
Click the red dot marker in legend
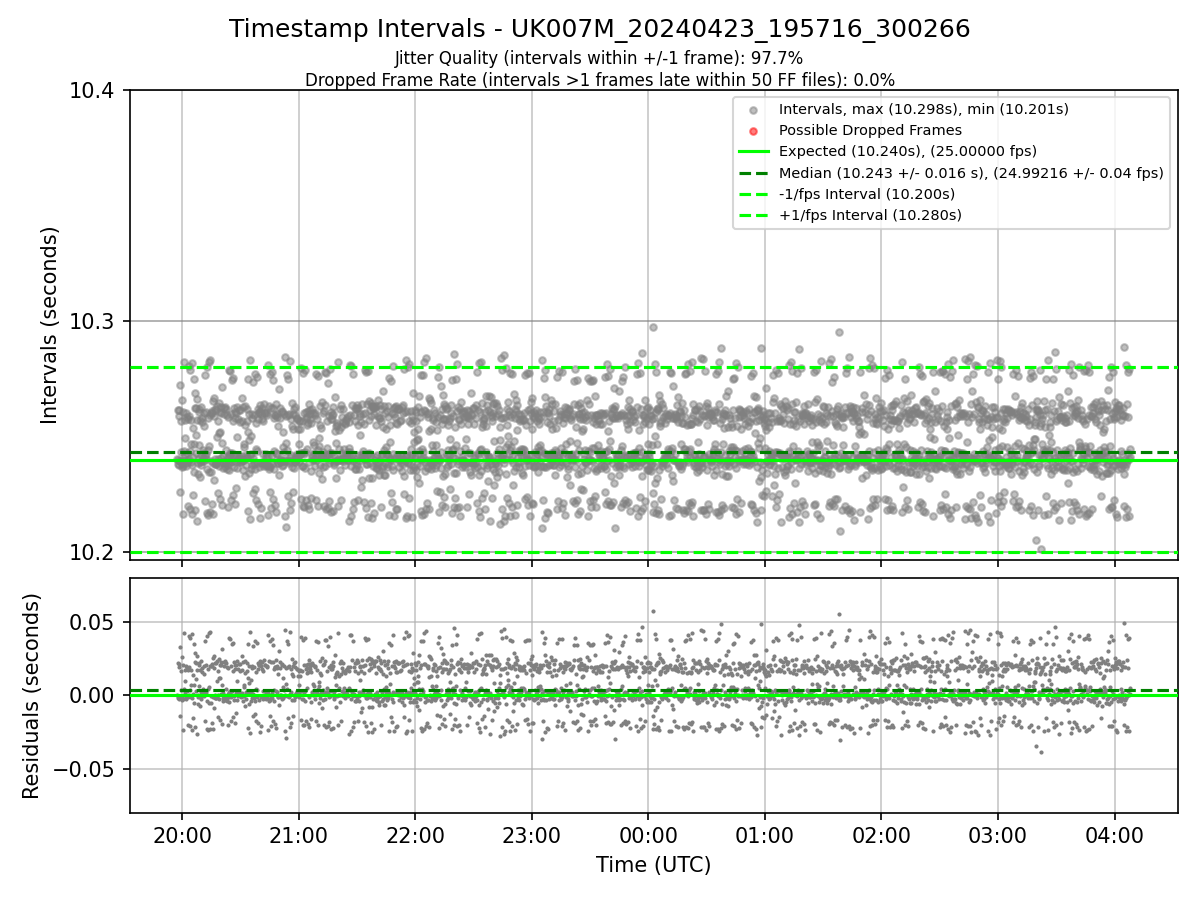[754, 131]
